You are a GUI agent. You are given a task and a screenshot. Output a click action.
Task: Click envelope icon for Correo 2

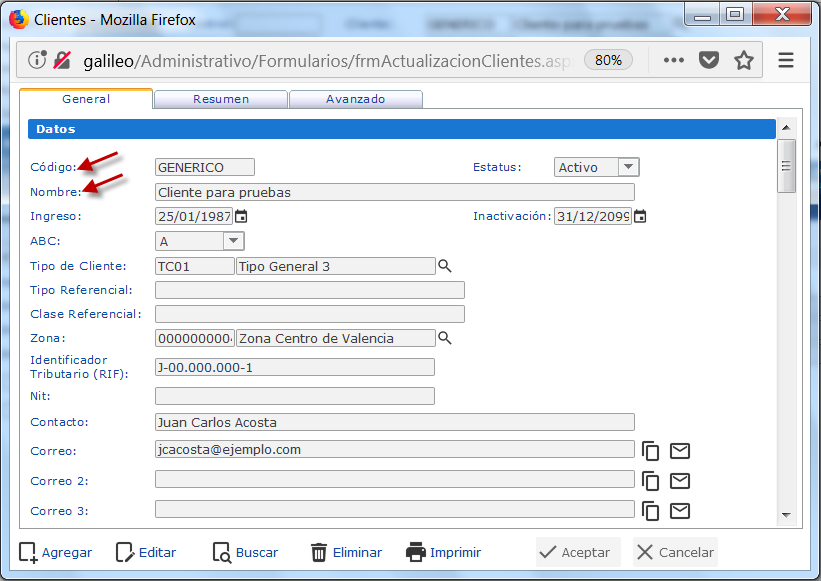pyautogui.click(x=680, y=481)
